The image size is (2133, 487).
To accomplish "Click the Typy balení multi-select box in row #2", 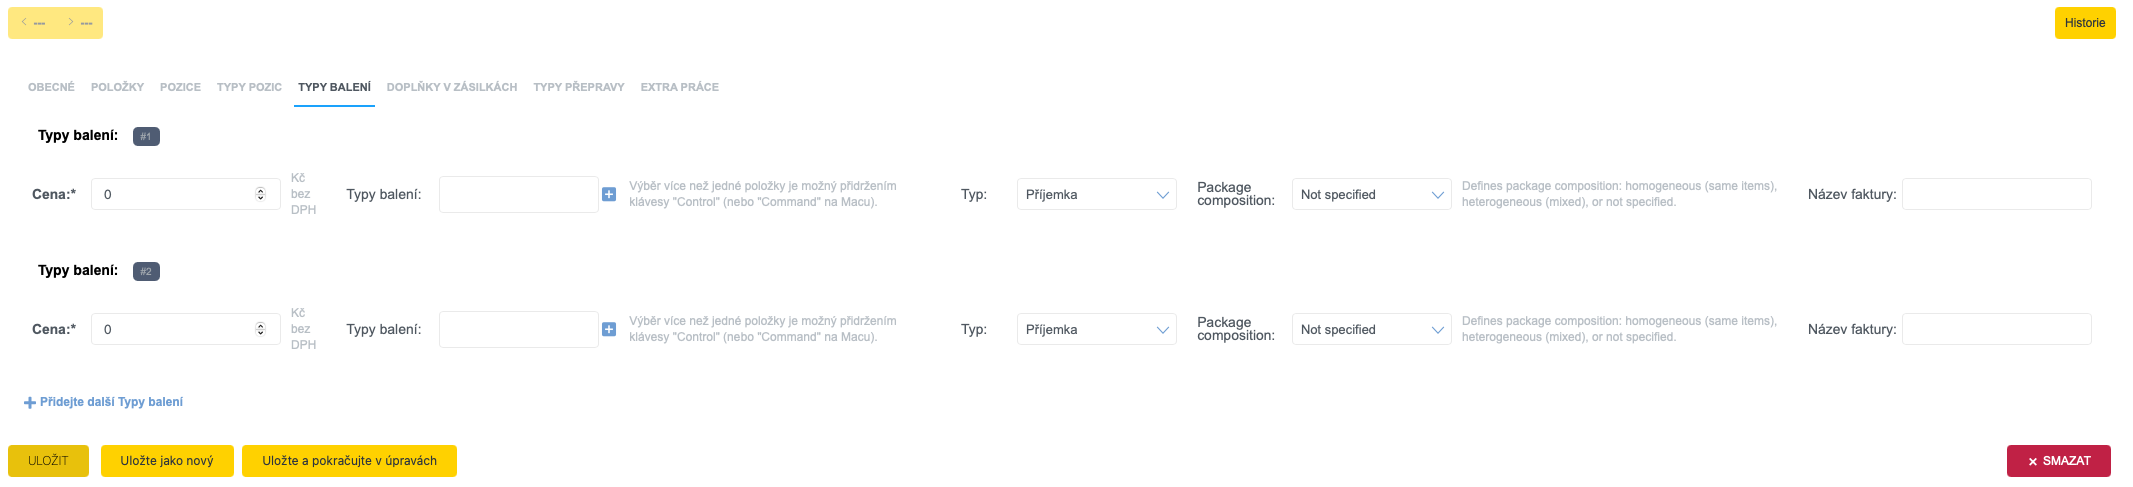I will coord(518,329).
